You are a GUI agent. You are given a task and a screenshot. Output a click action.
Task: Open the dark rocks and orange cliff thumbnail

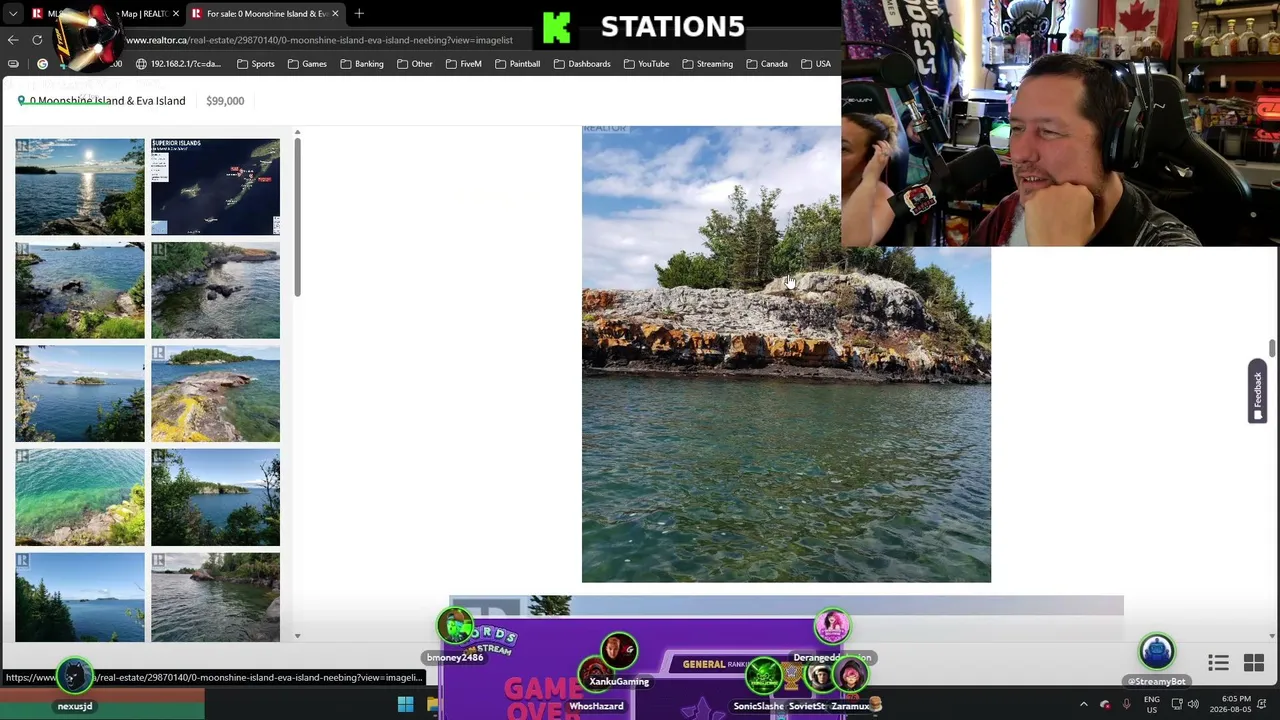click(216, 291)
